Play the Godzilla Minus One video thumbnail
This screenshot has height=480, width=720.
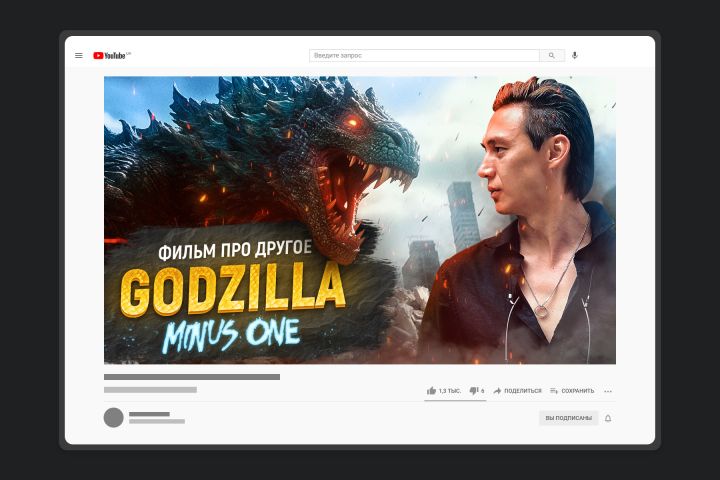[360, 220]
